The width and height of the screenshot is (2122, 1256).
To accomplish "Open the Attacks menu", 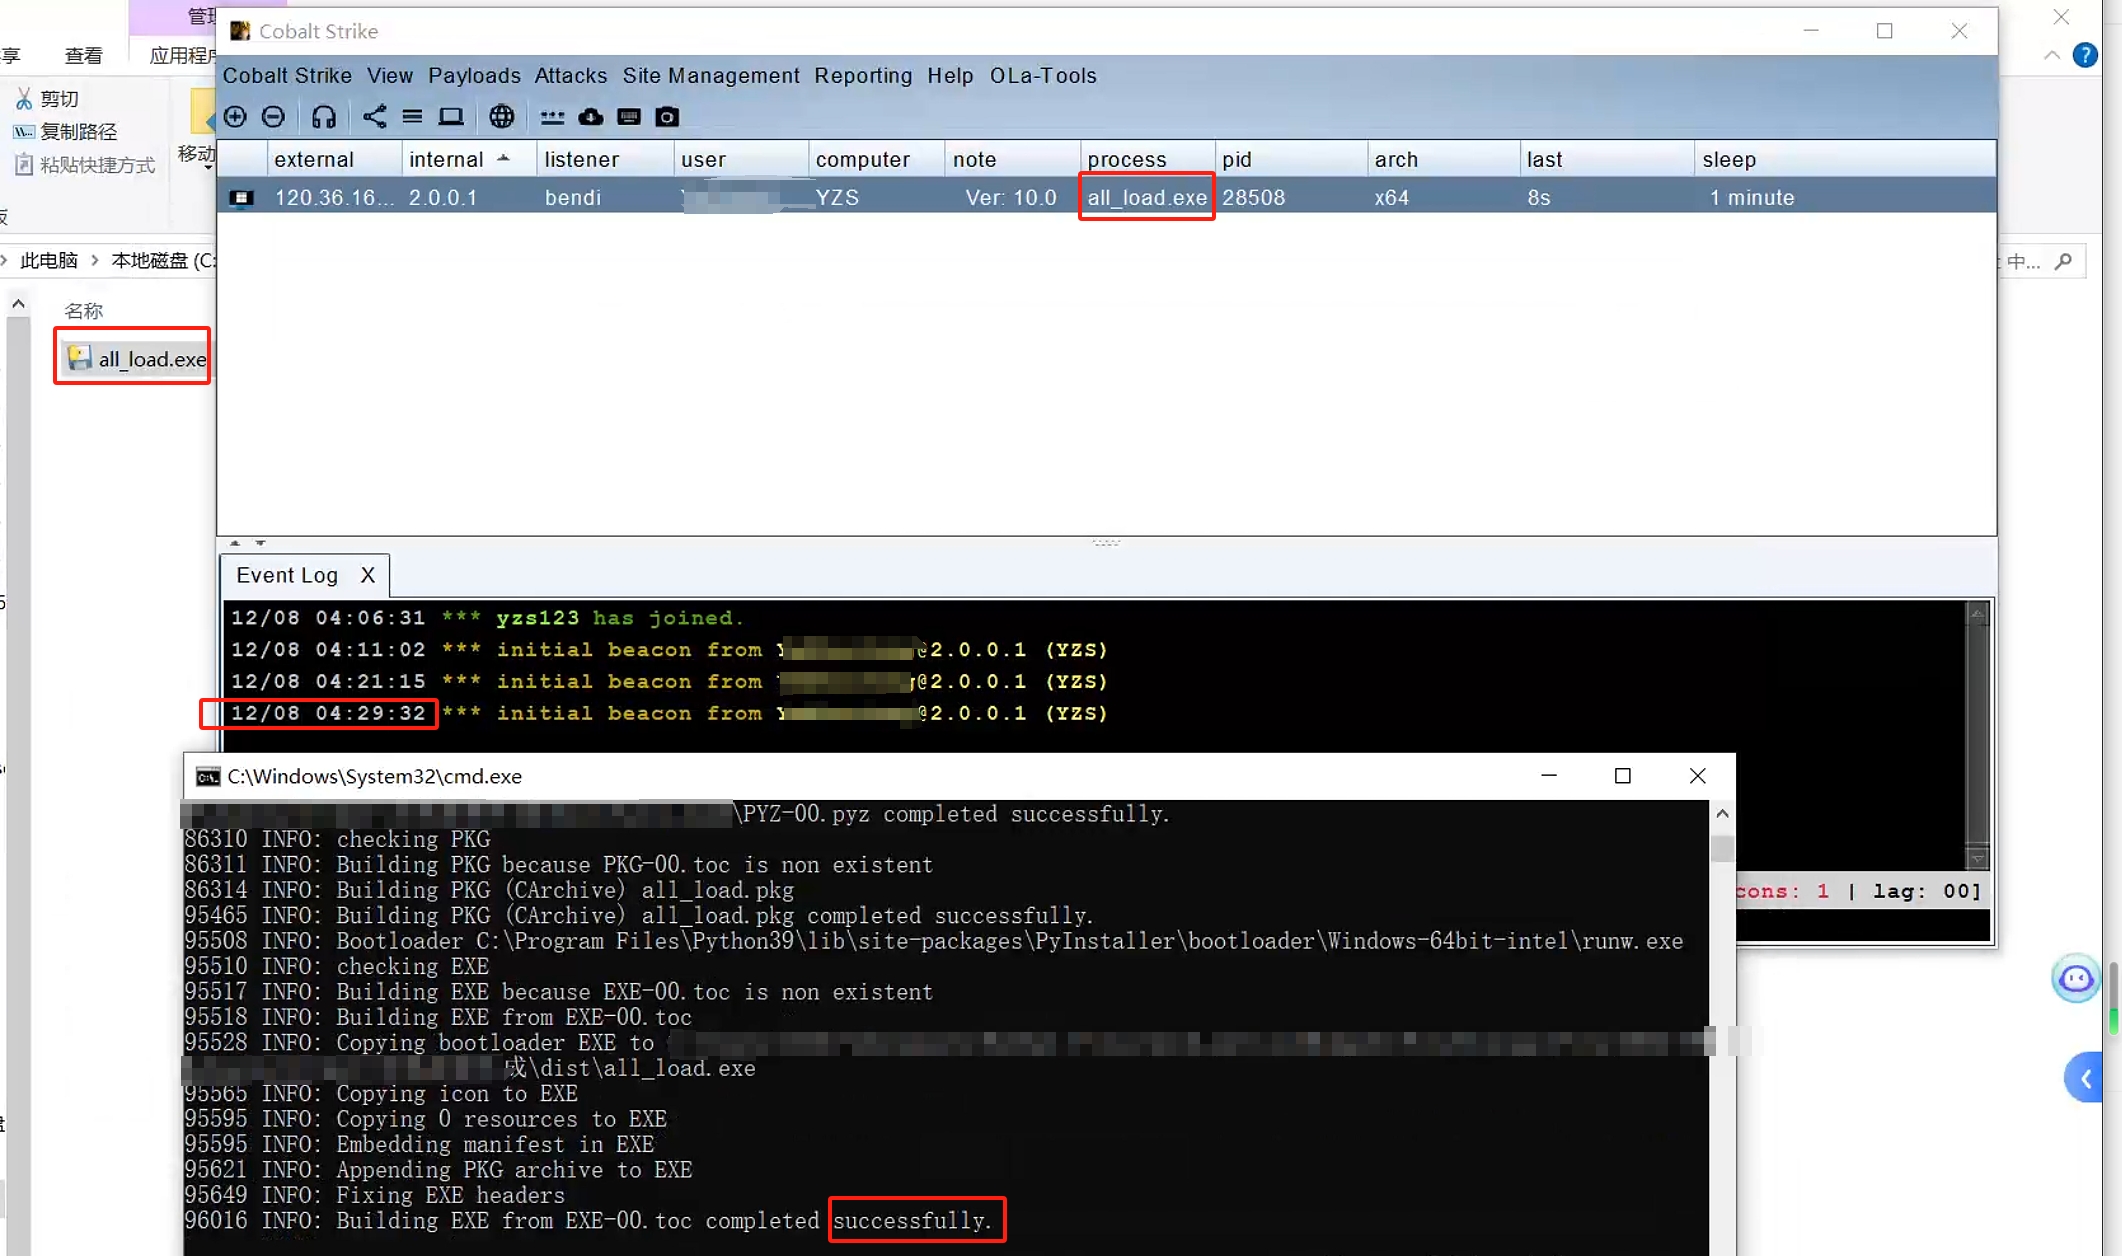I will point(570,75).
